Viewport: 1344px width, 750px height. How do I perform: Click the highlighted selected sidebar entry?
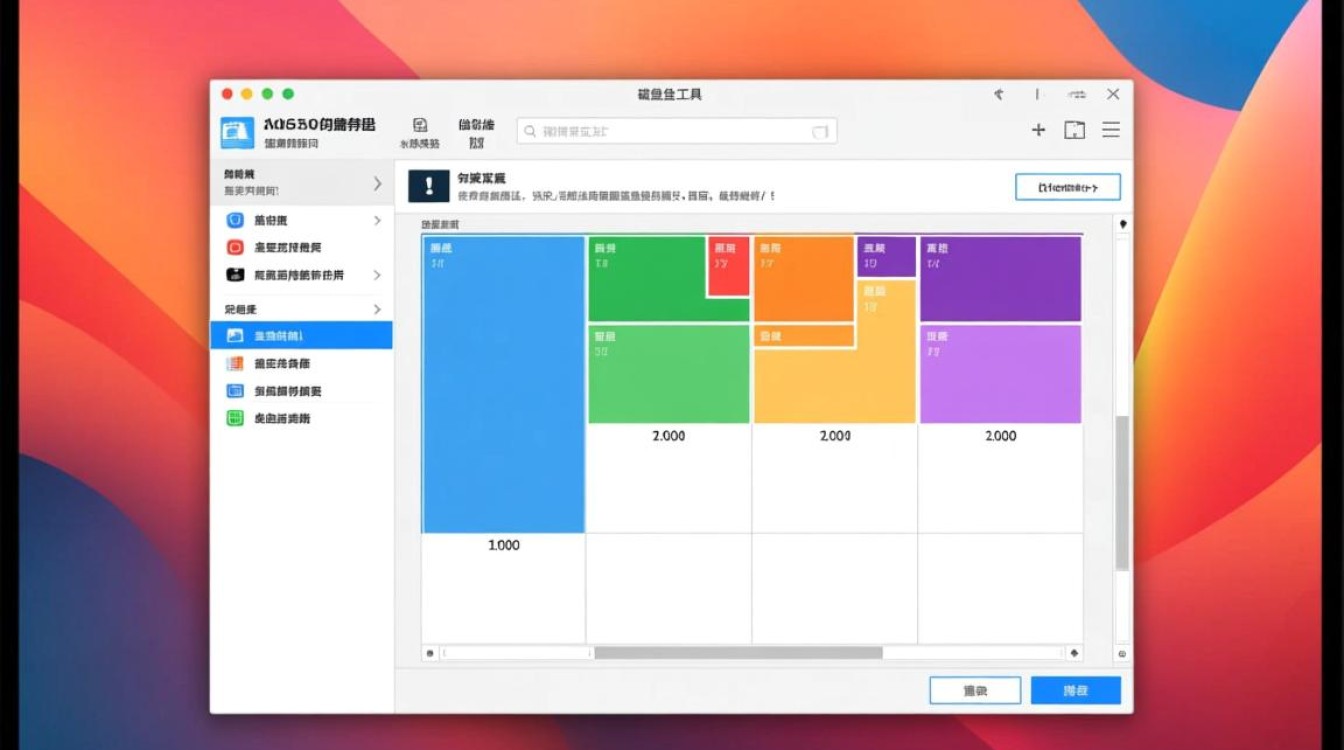tap(300, 335)
